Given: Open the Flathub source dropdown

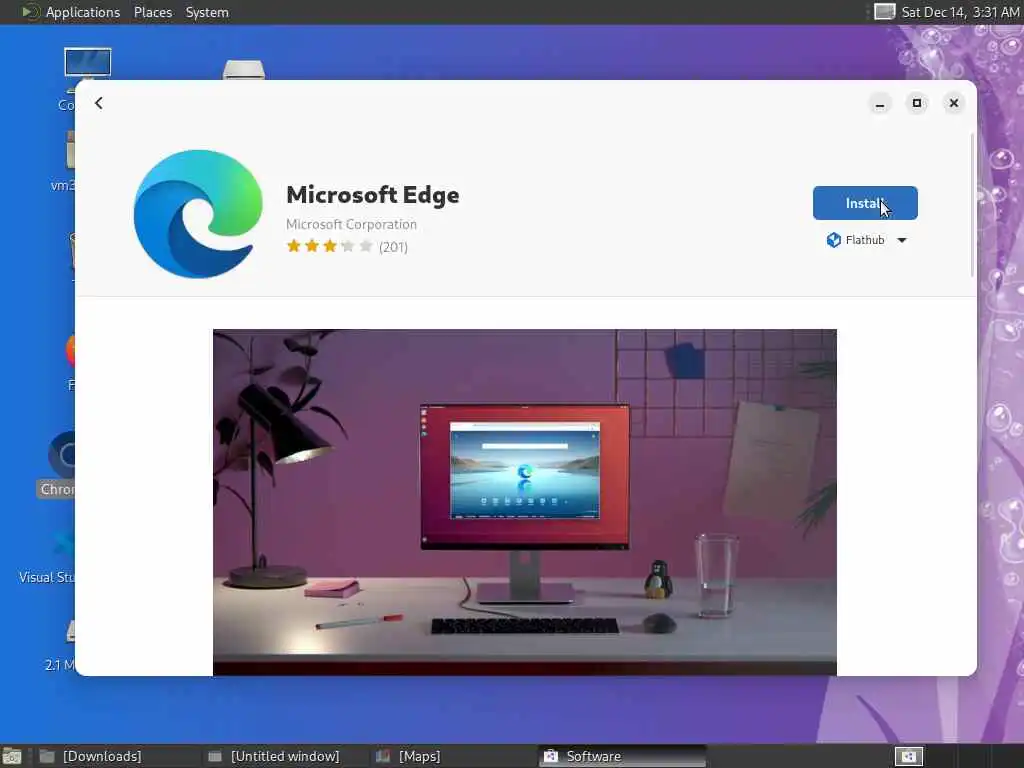Looking at the screenshot, I should pos(866,240).
